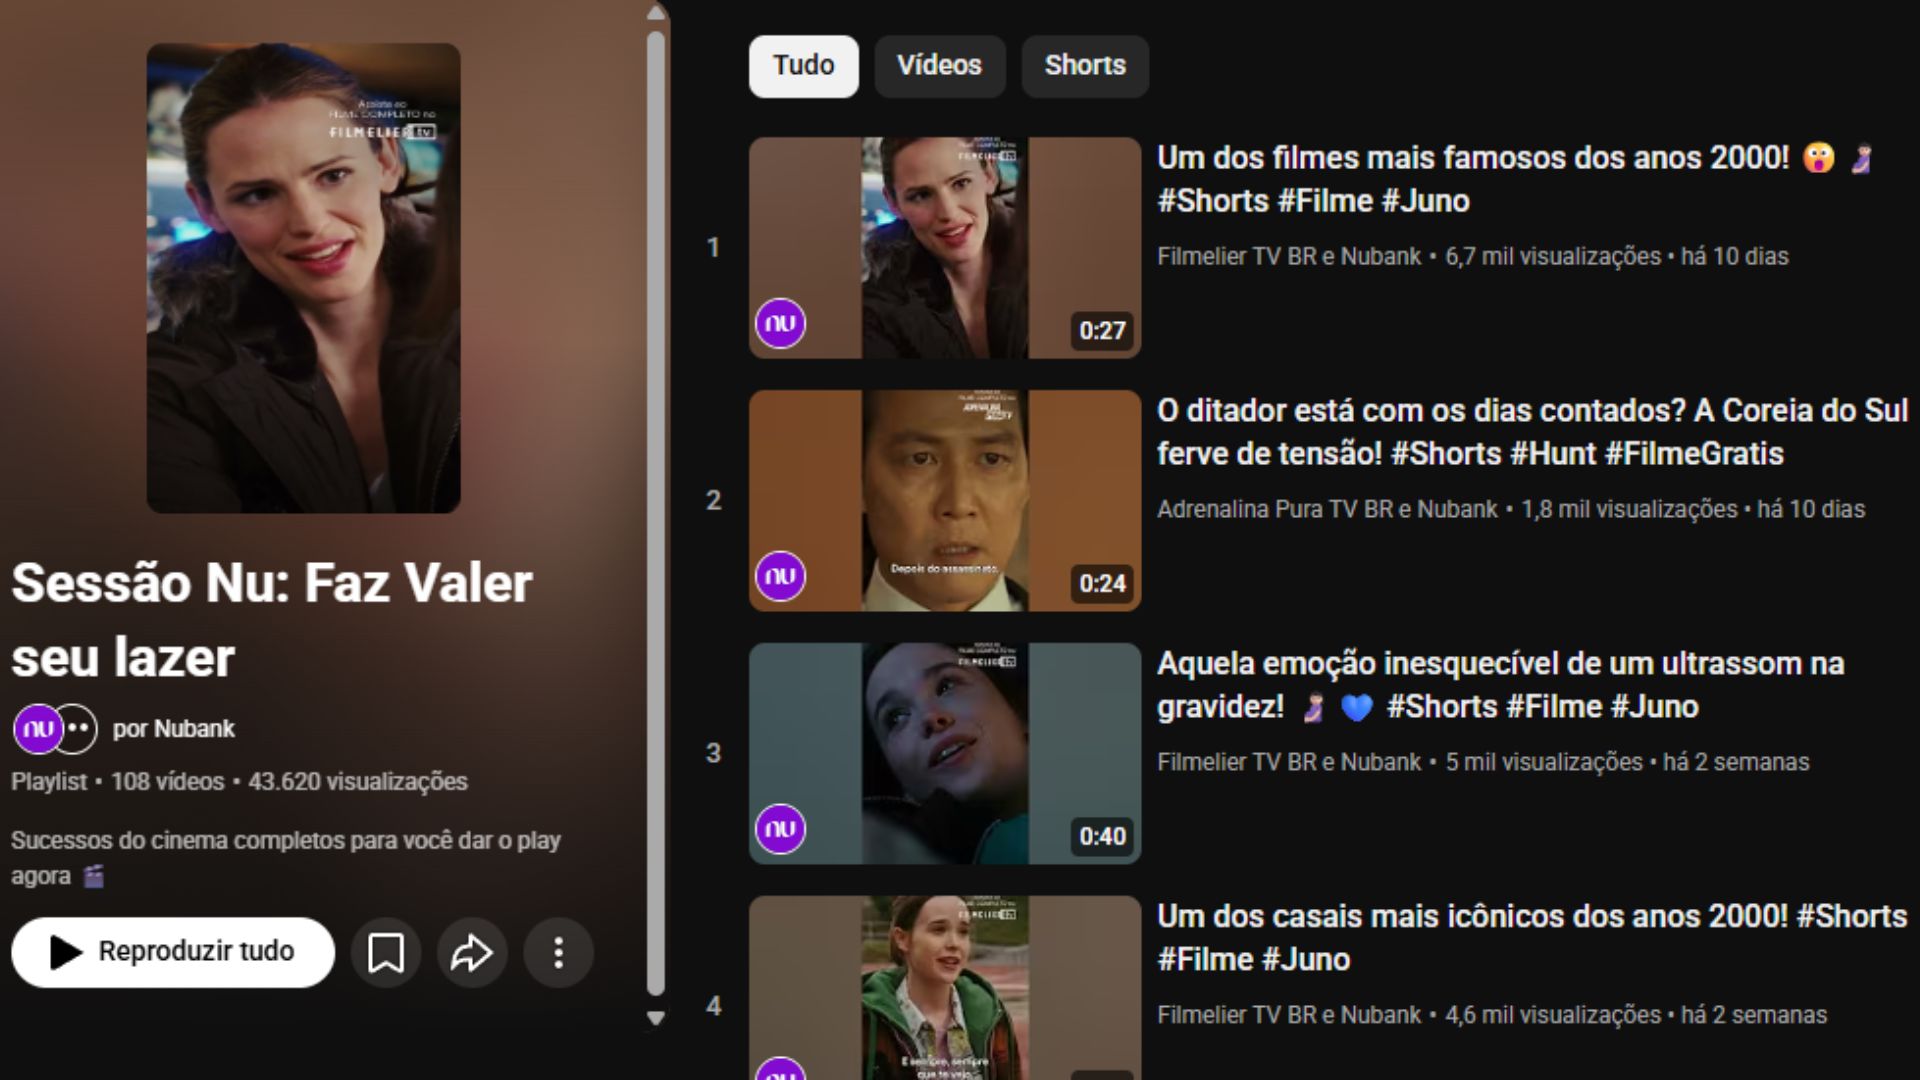Click the large playlist cover image
1920x1080 pixels.
point(304,278)
